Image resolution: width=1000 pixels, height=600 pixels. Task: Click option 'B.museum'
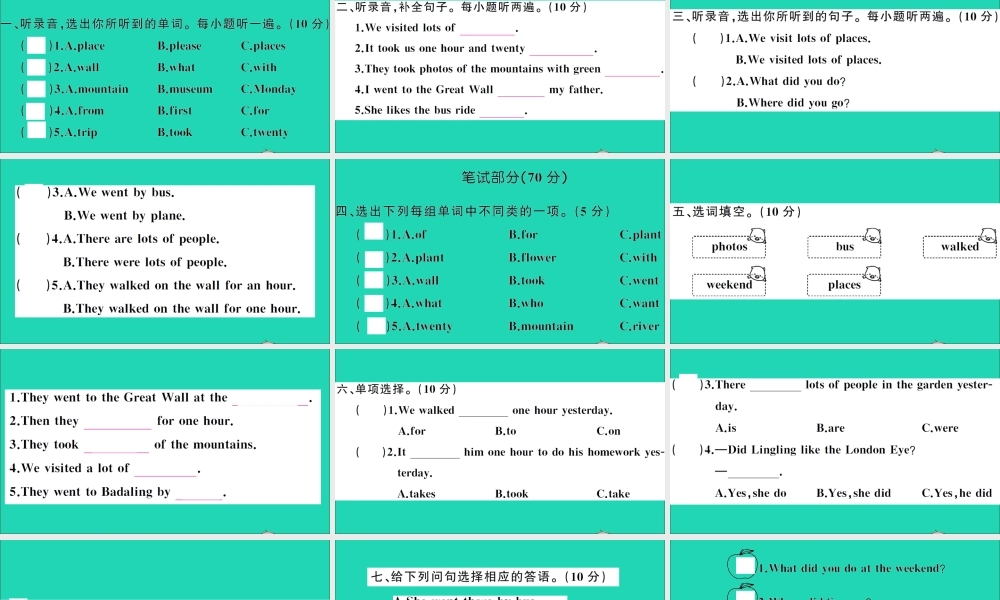point(185,89)
